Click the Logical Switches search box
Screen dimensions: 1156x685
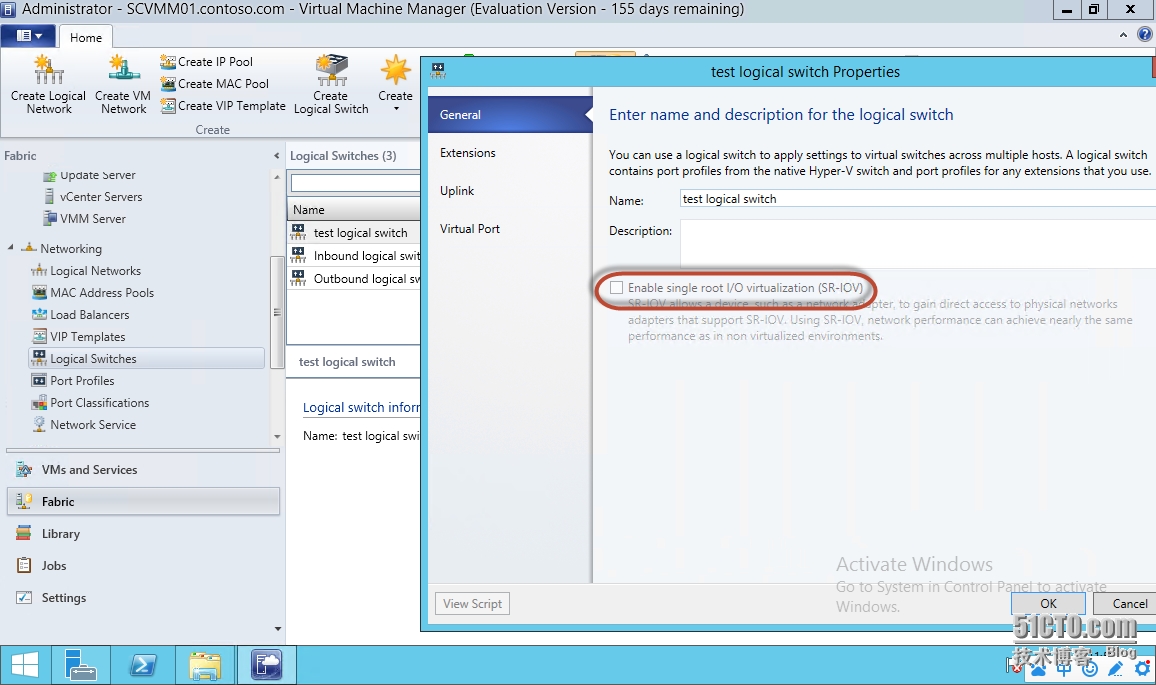click(355, 182)
